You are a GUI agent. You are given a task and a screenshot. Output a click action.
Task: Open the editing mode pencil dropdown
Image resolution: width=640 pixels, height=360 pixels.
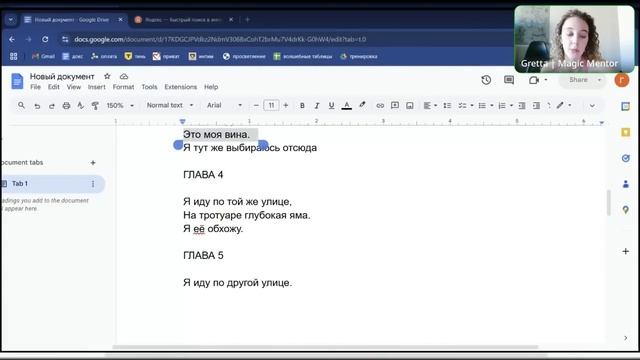tap(564, 105)
